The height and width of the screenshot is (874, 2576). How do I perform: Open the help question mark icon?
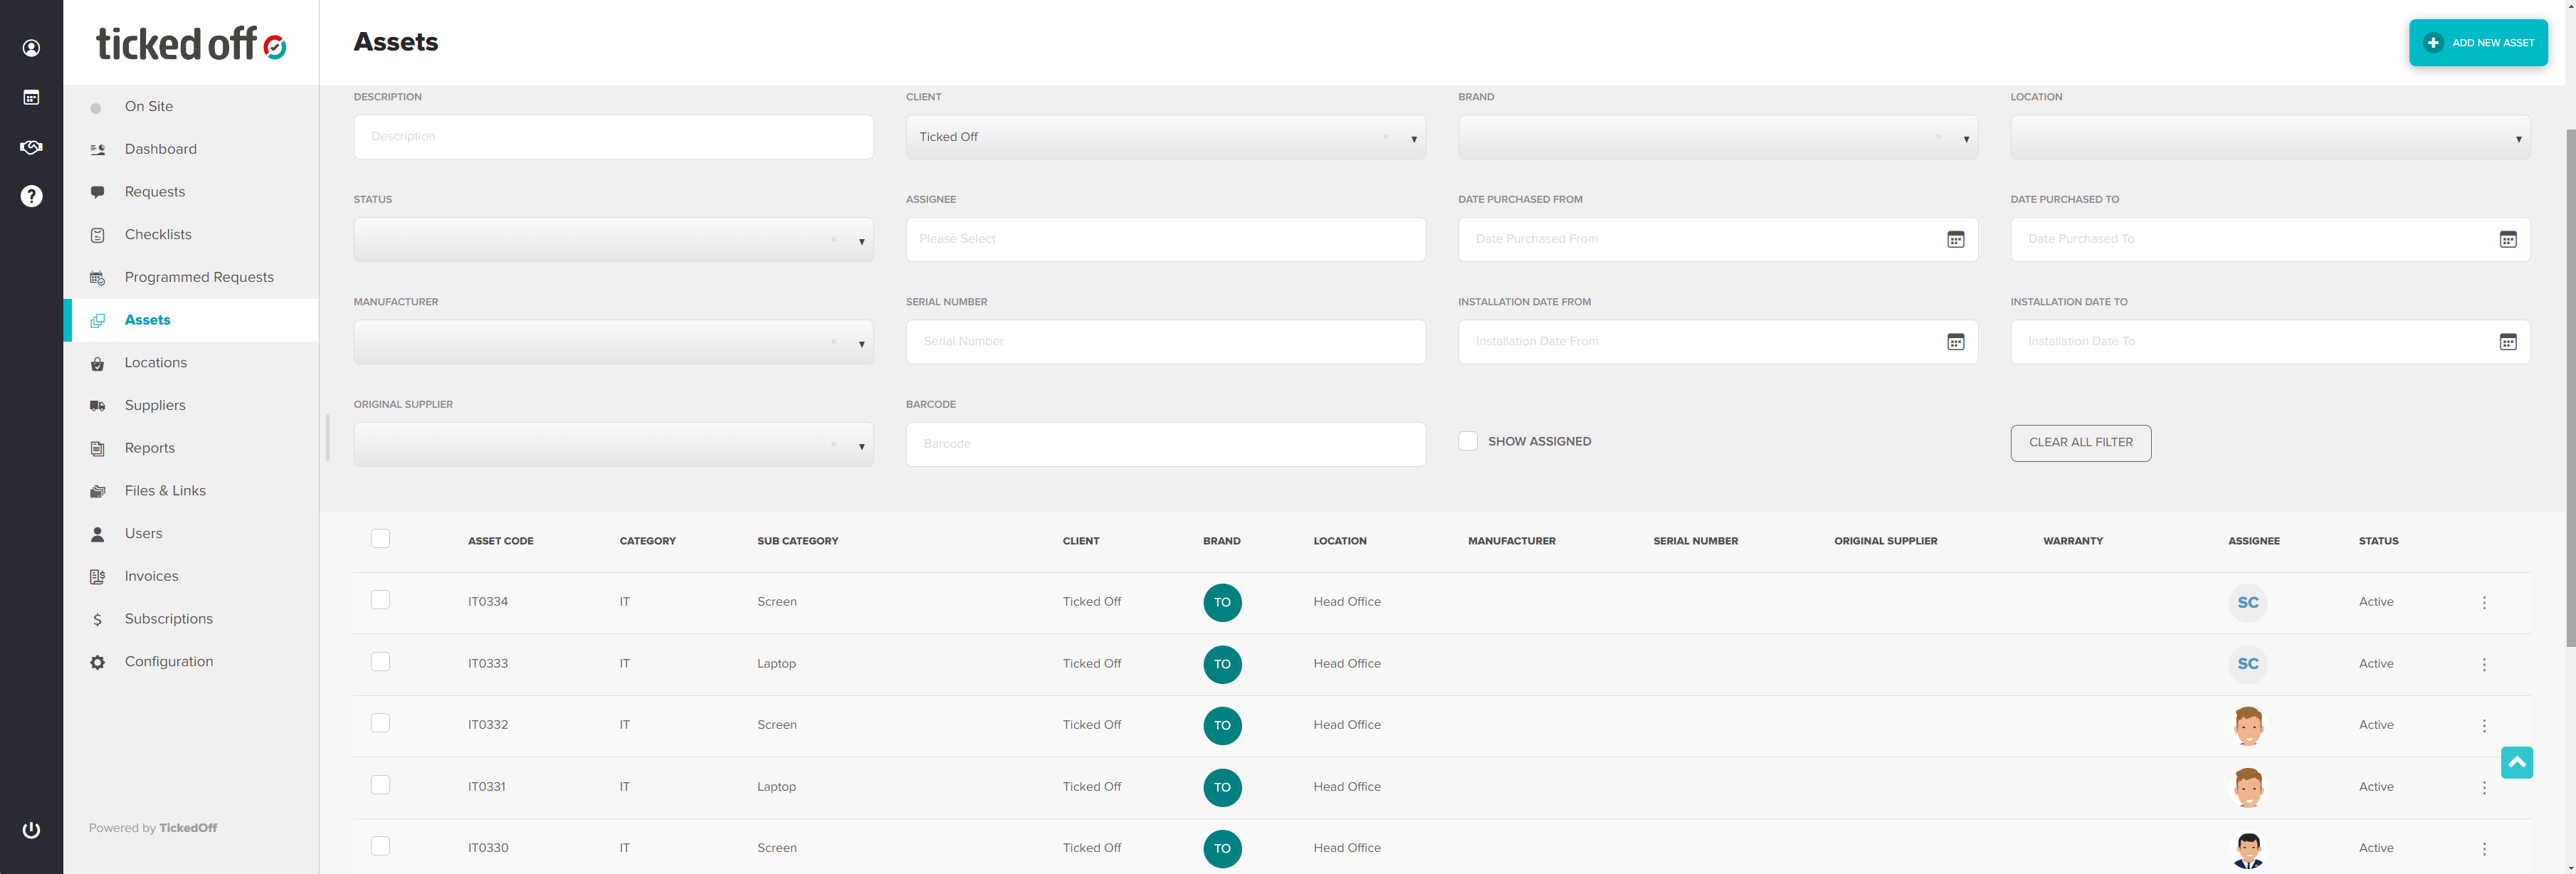point(31,196)
